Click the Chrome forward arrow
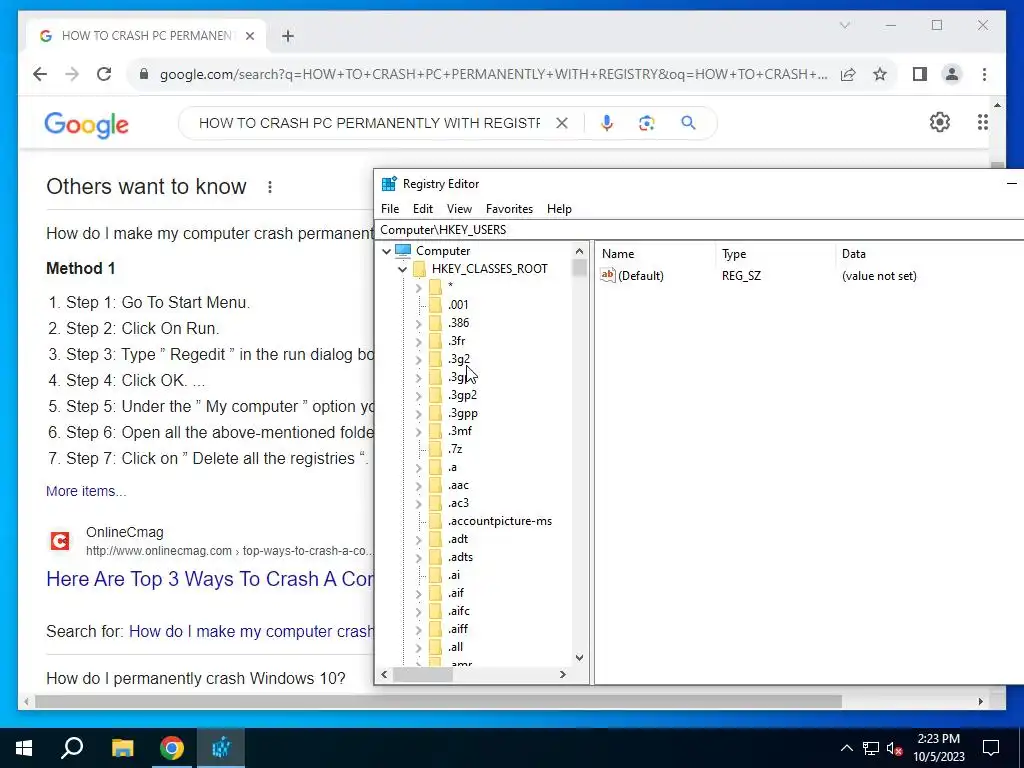This screenshot has width=1024, height=768. [72, 74]
